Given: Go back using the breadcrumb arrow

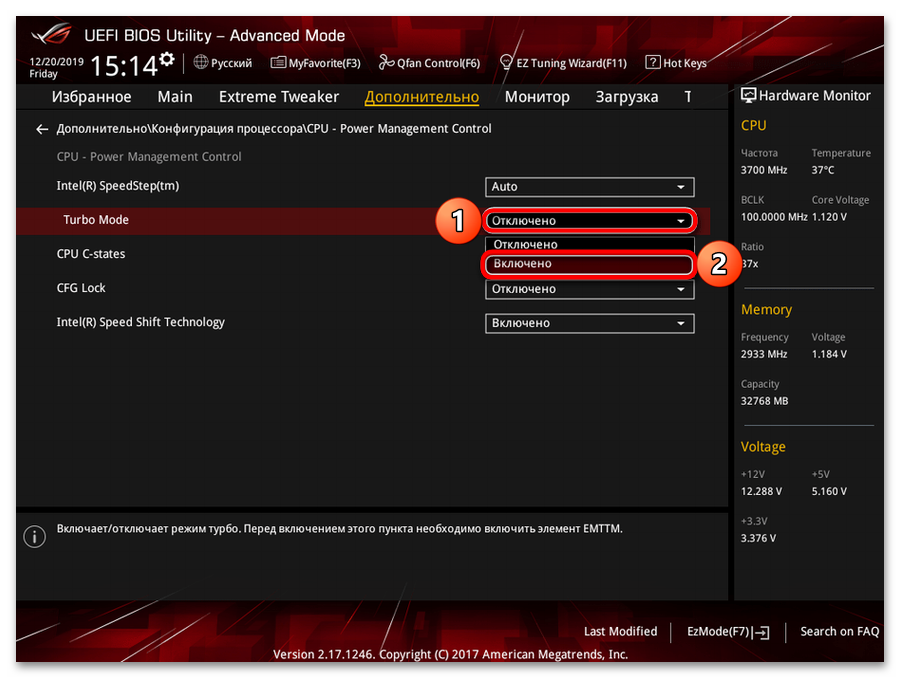Looking at the screenshot, I should (42, 129).
